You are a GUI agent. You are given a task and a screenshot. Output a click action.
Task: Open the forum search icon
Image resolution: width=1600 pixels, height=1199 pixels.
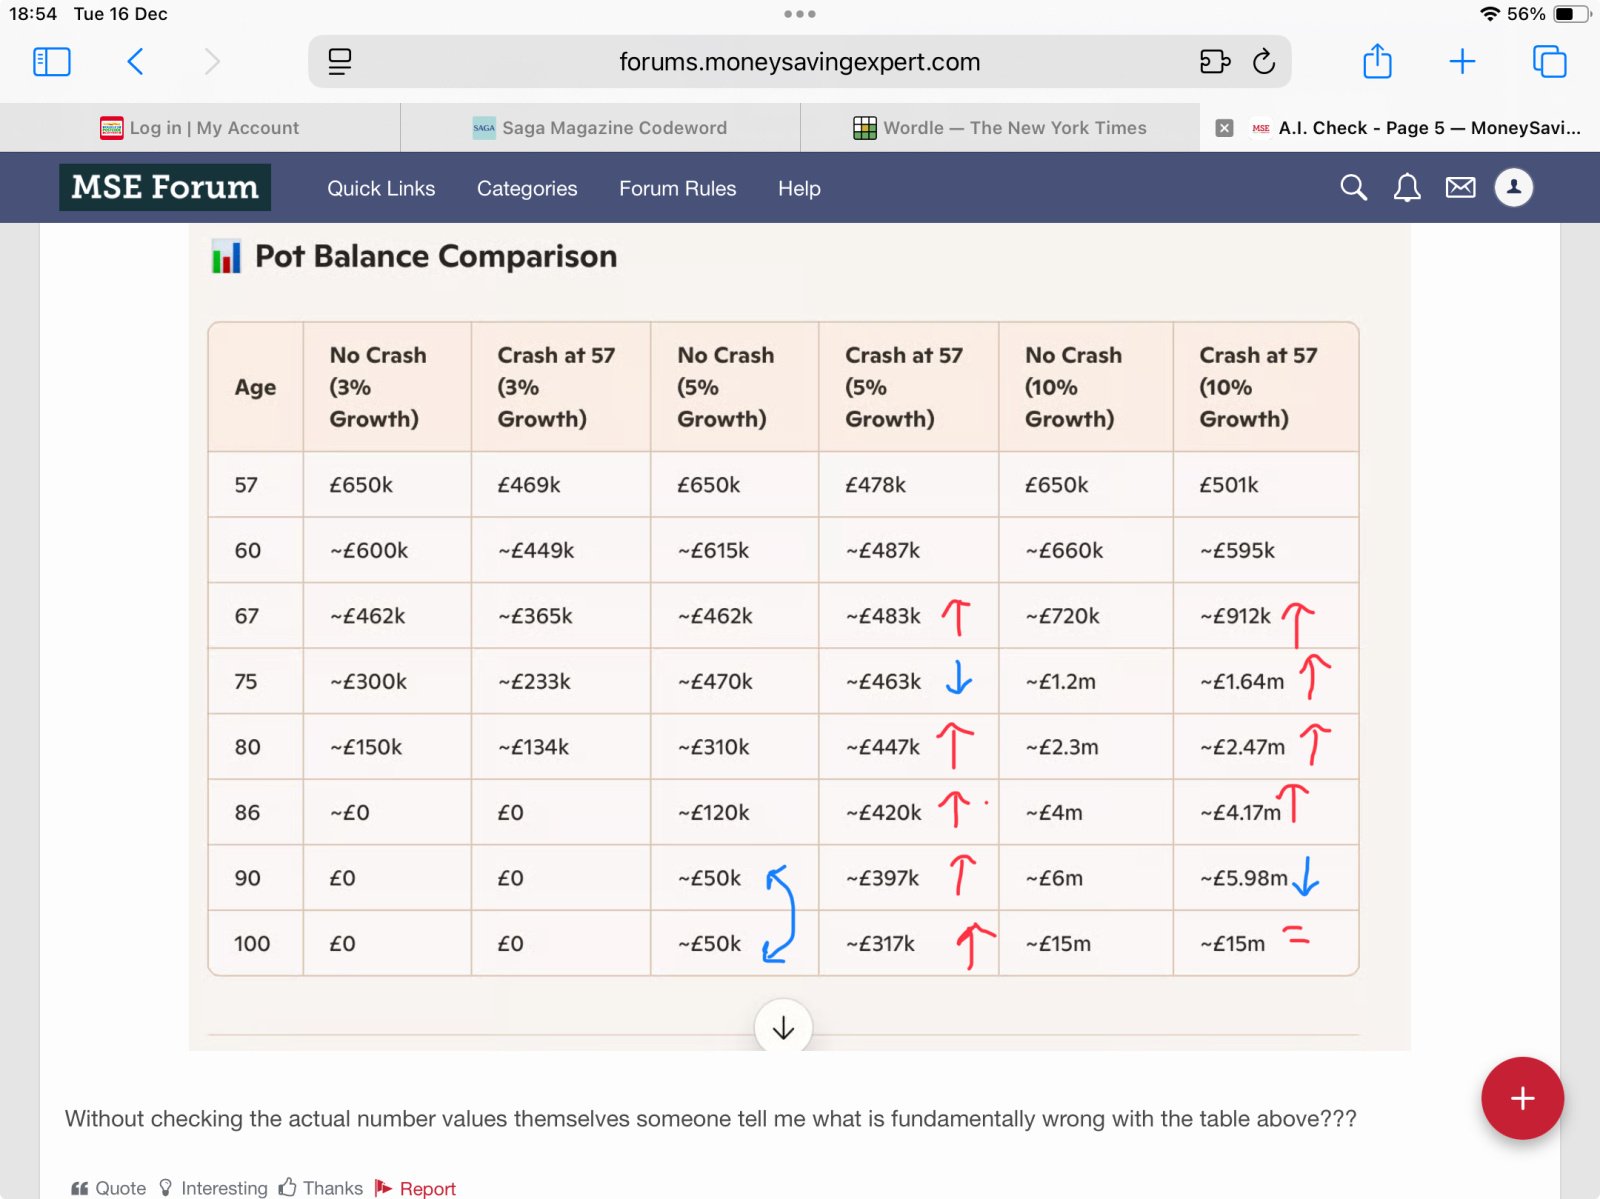coord(1353,187)
